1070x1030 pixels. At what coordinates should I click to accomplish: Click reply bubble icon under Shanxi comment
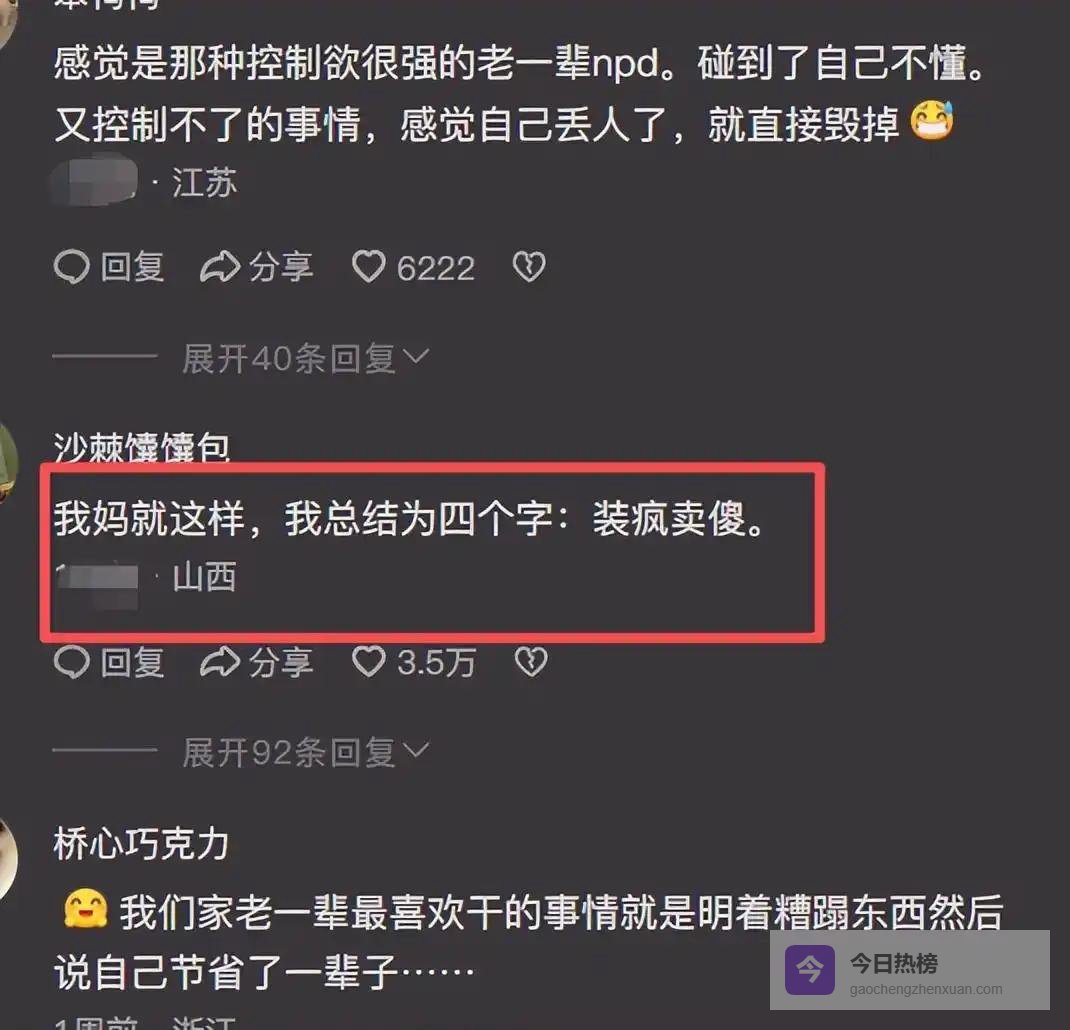pos(72,661)
